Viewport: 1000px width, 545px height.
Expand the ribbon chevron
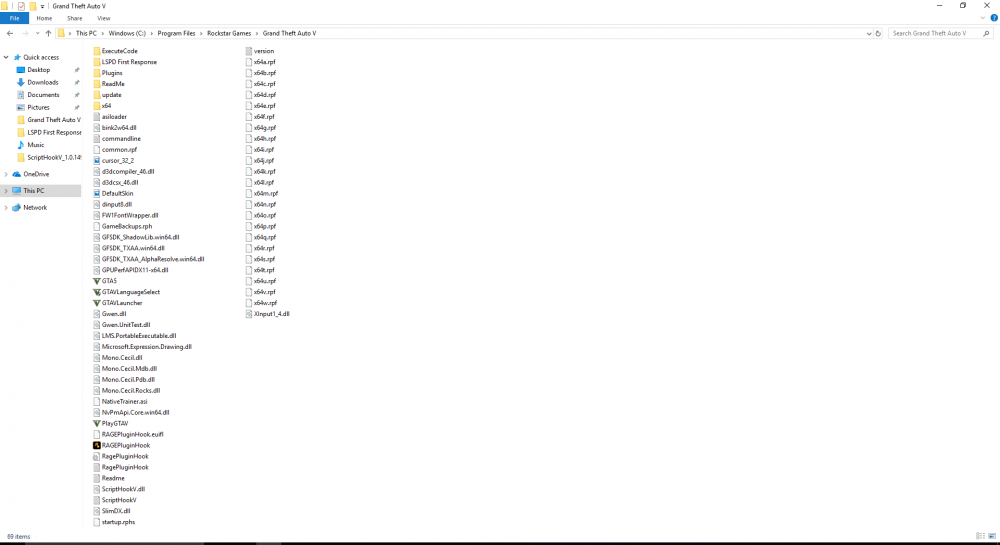983,18
